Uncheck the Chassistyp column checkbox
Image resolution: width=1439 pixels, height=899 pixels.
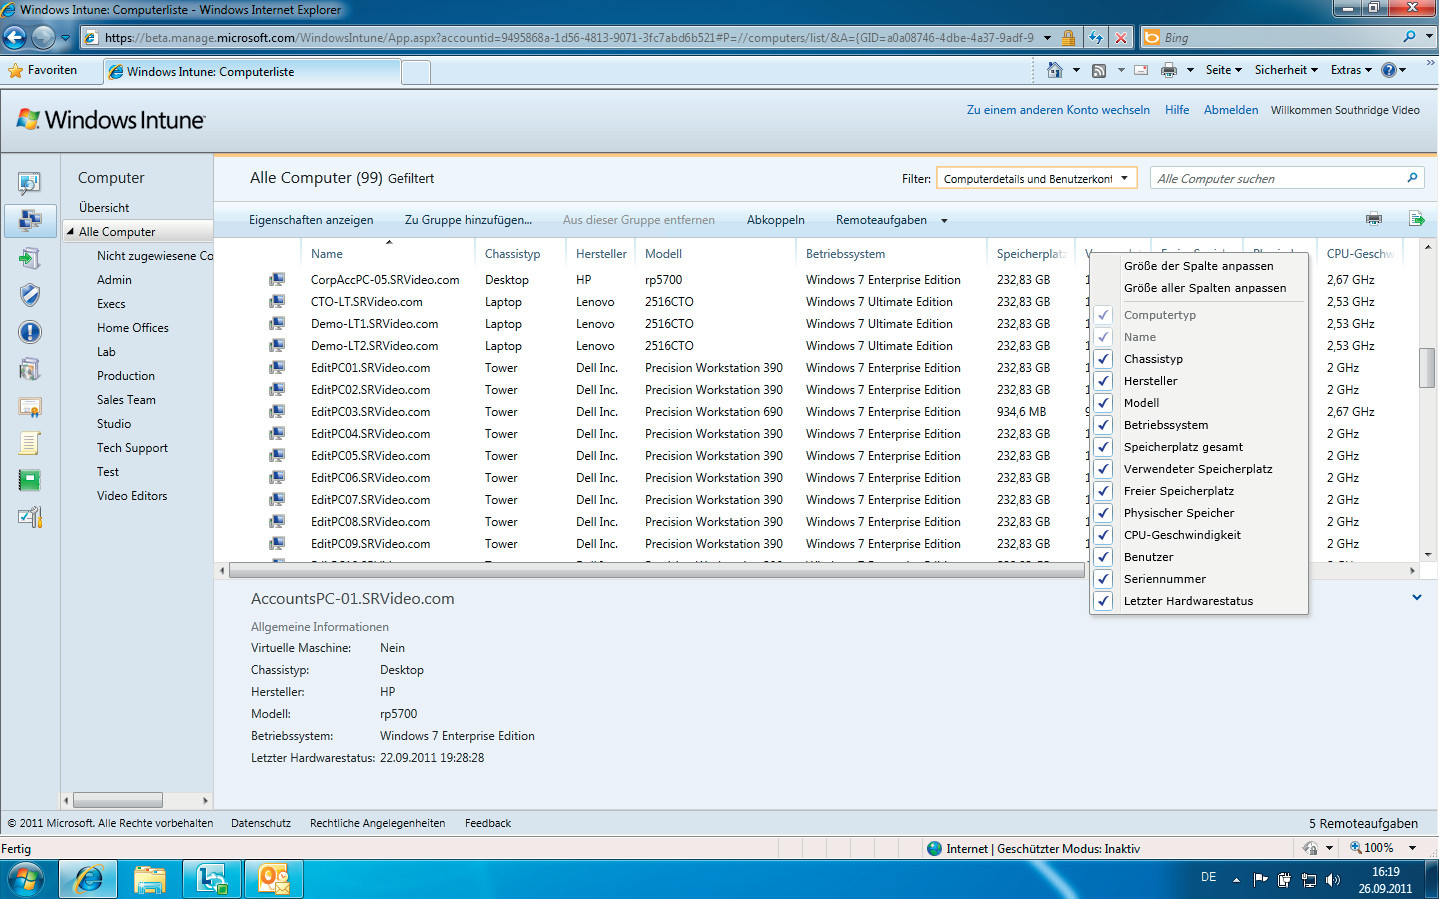click(1104, 359)
